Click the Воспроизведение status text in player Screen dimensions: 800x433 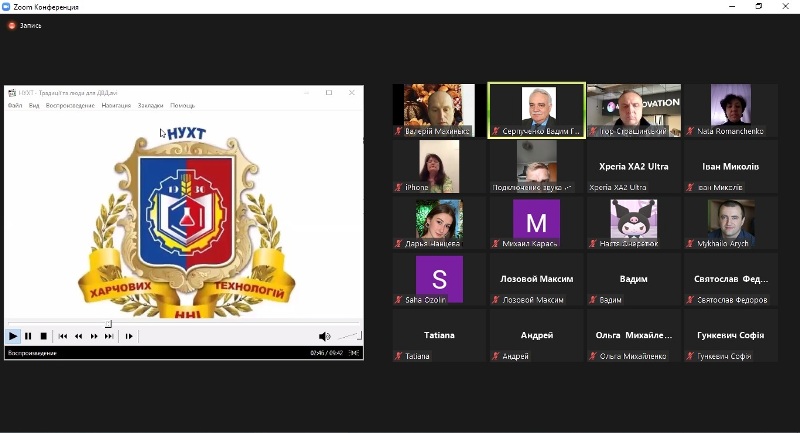point(32,353)
